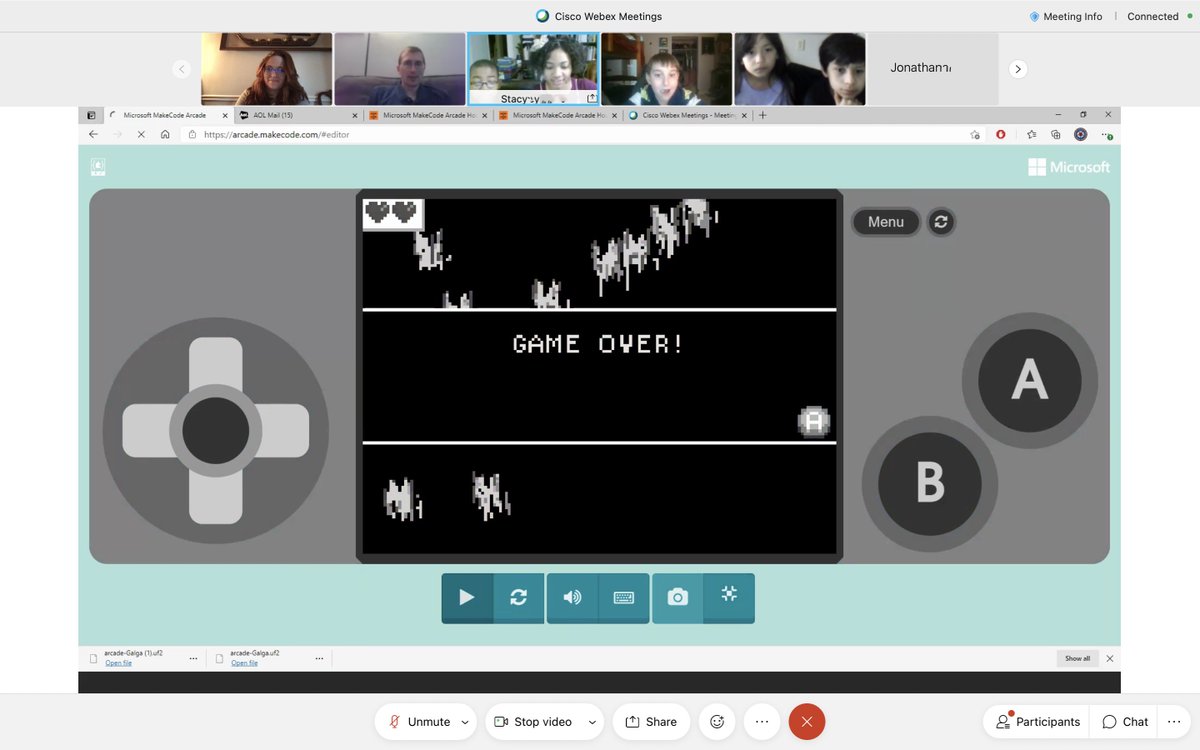The image size is (1200, 750).
Task: Show previous participant thumbnails arrow
Action: [181, 69]
